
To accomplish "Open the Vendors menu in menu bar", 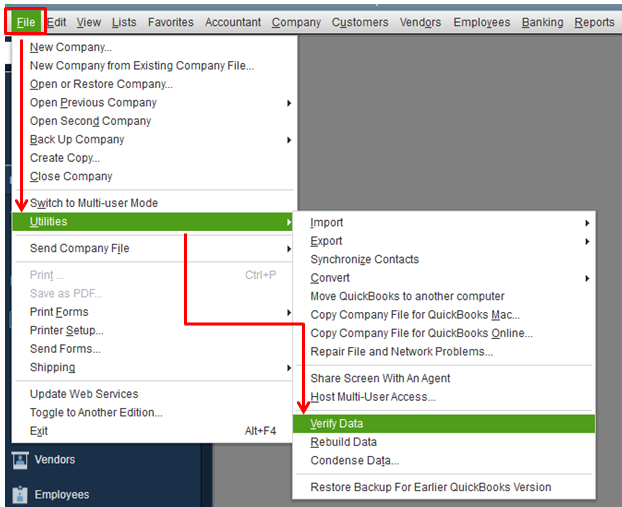I will [420, 22].
